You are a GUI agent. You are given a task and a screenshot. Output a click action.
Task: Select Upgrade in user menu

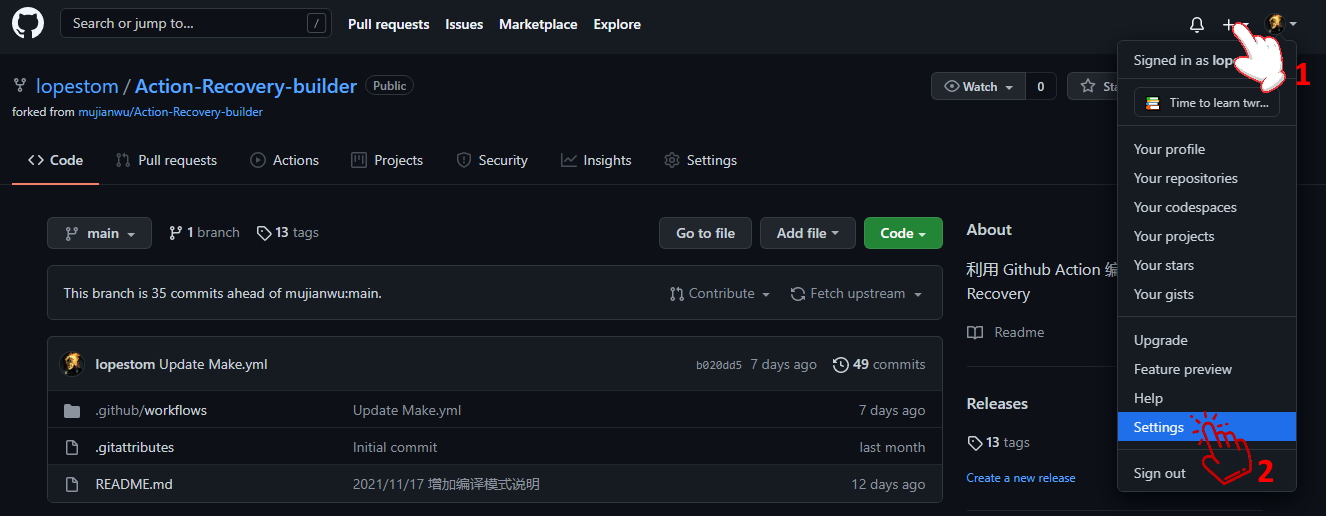(1207, 340)
